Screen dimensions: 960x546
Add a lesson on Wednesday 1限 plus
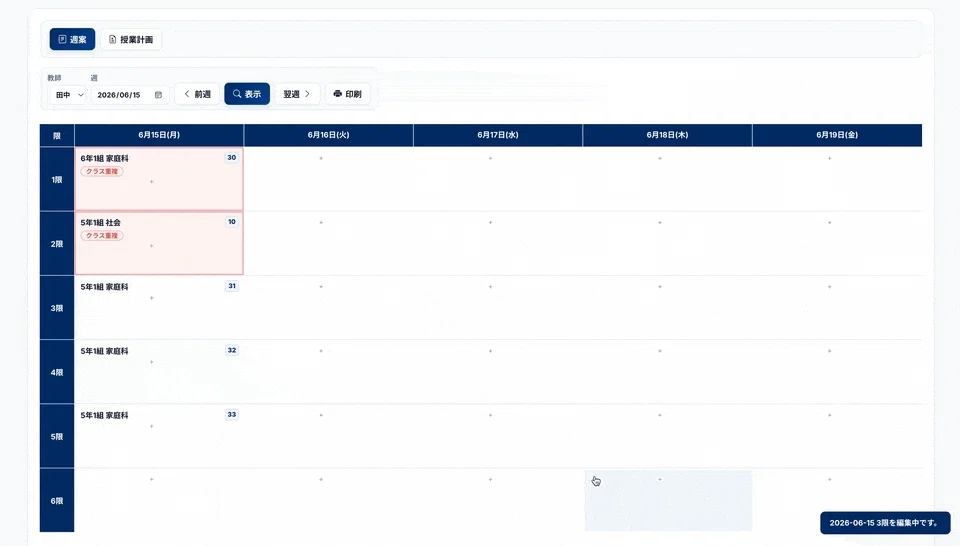[x=490, y=159]
